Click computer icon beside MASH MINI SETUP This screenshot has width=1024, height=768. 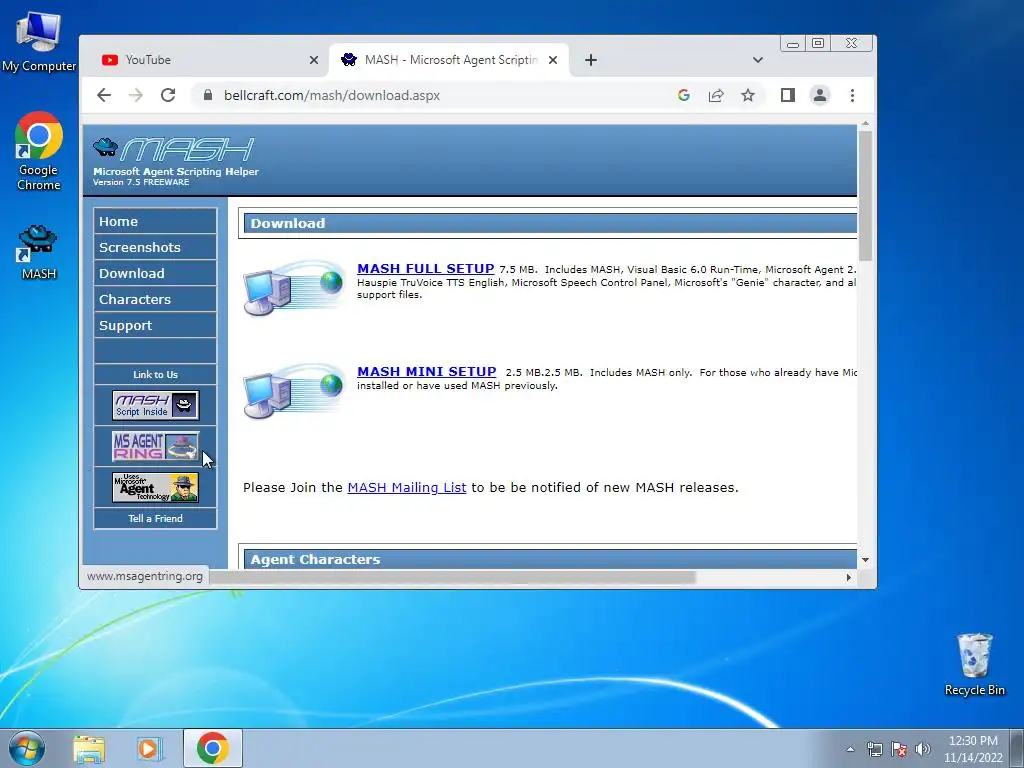pyautogui.click(x=293, y=391)
